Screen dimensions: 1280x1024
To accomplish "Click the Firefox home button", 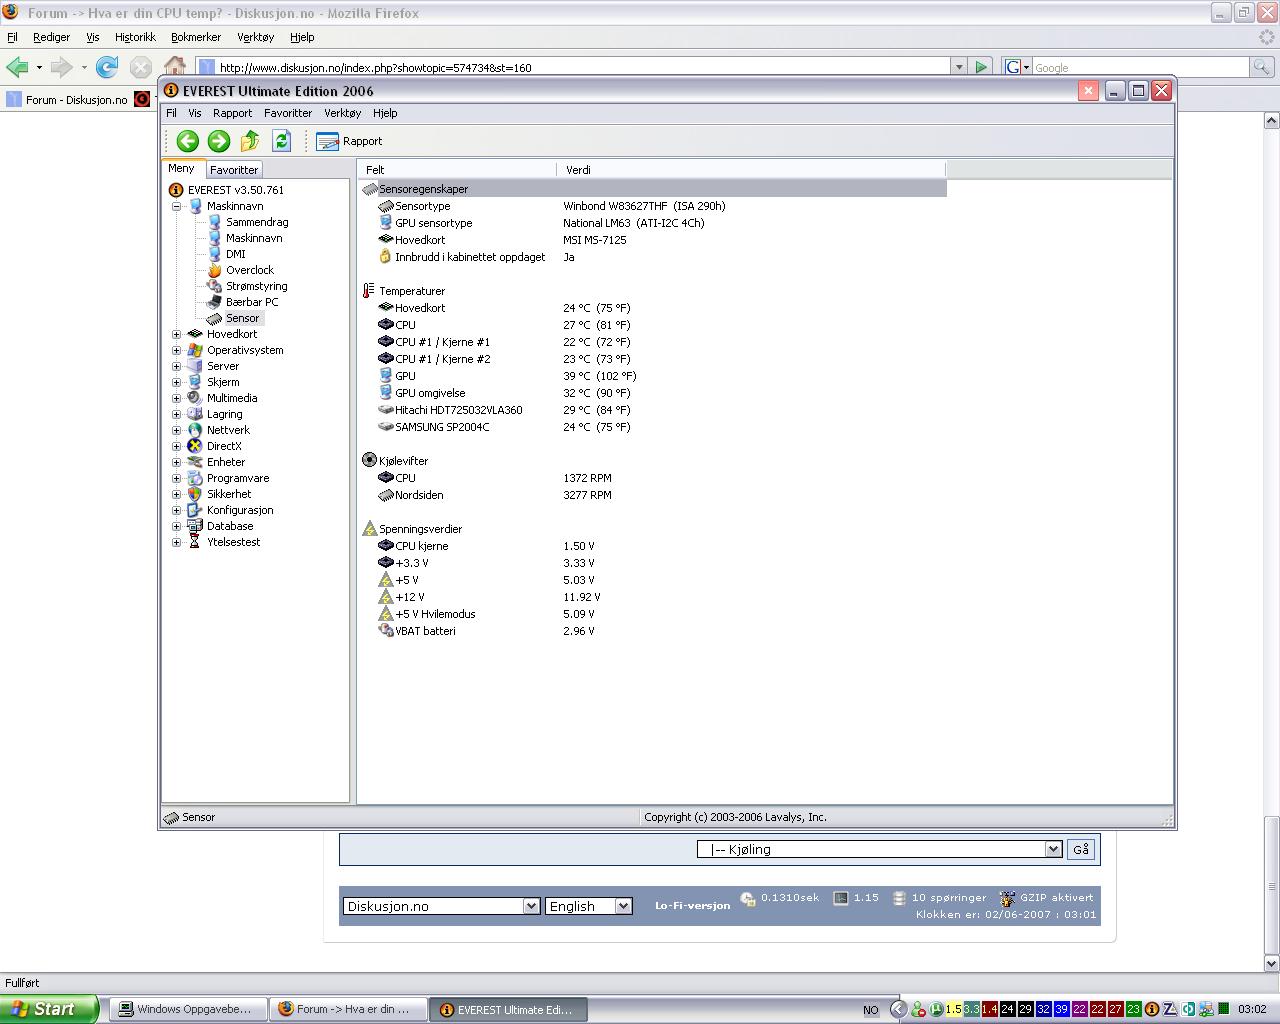I will click(175, 67).
